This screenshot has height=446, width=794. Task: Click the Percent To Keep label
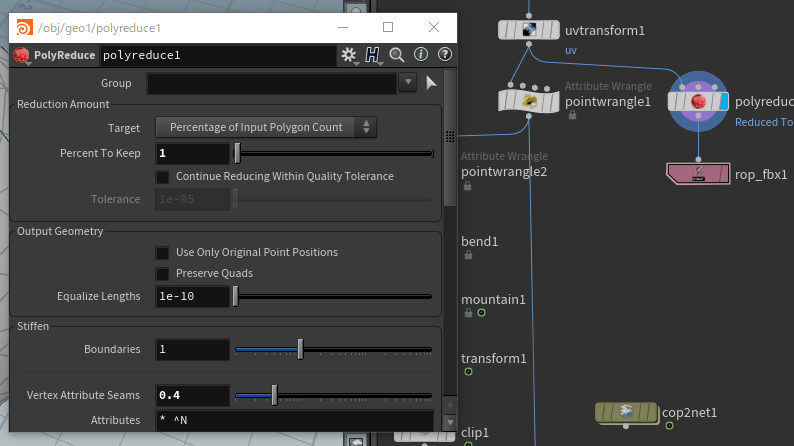point(100,153)
